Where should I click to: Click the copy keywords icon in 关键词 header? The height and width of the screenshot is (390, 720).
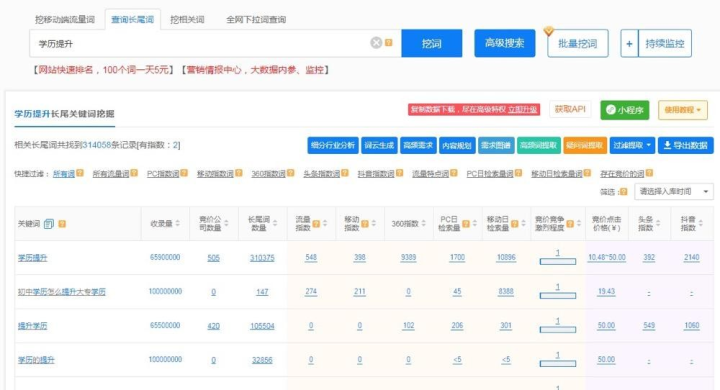(49, 224)
